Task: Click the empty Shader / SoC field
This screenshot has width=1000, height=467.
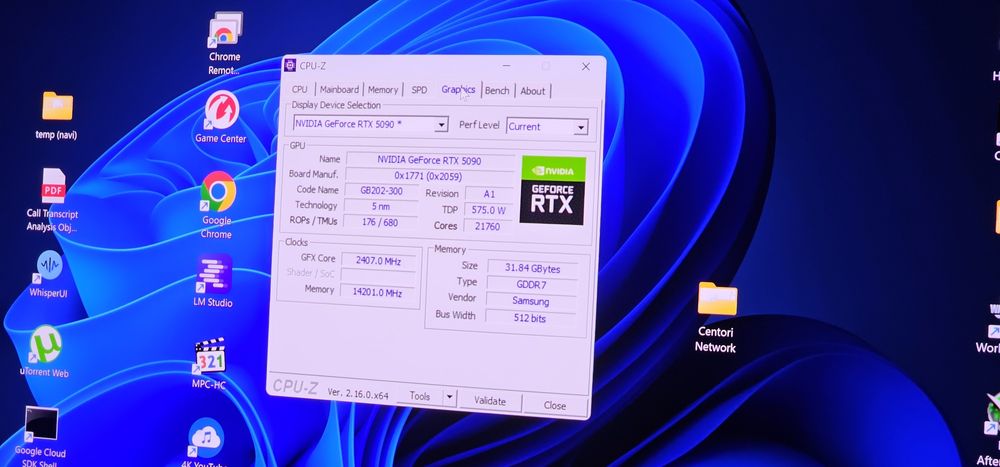Action: (378, 276)
